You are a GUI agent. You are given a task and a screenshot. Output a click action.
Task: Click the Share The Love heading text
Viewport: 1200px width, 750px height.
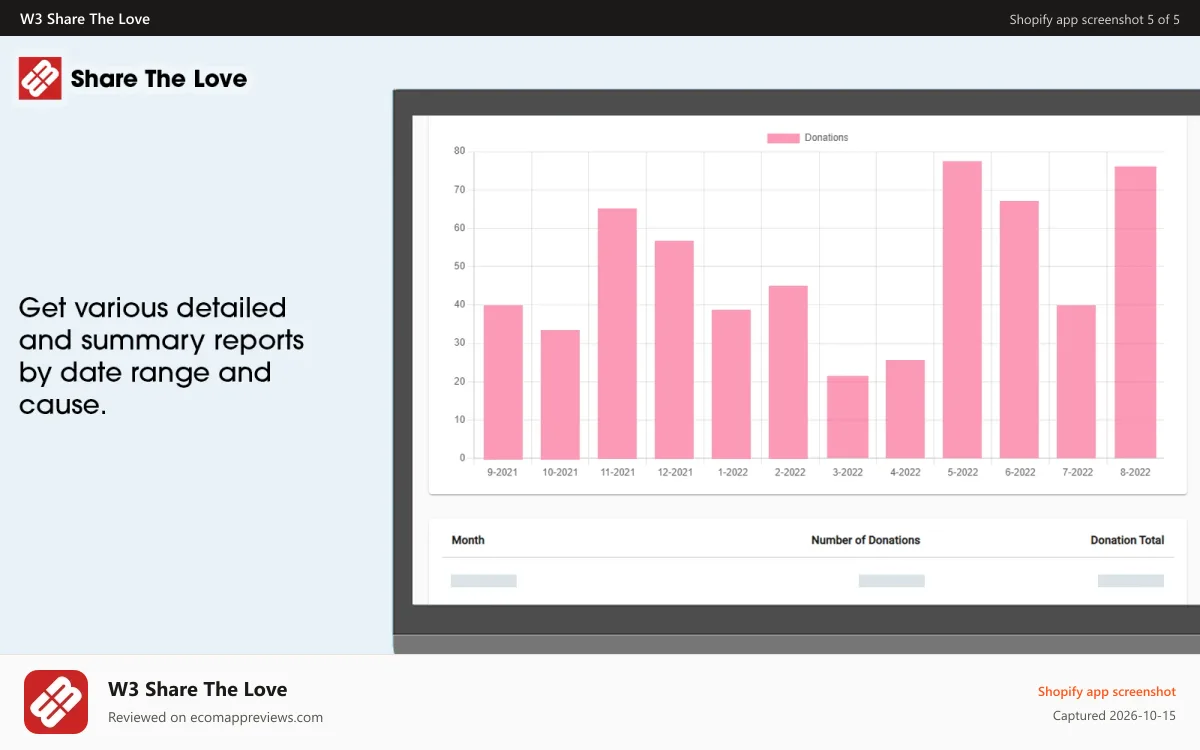point(159,79)
